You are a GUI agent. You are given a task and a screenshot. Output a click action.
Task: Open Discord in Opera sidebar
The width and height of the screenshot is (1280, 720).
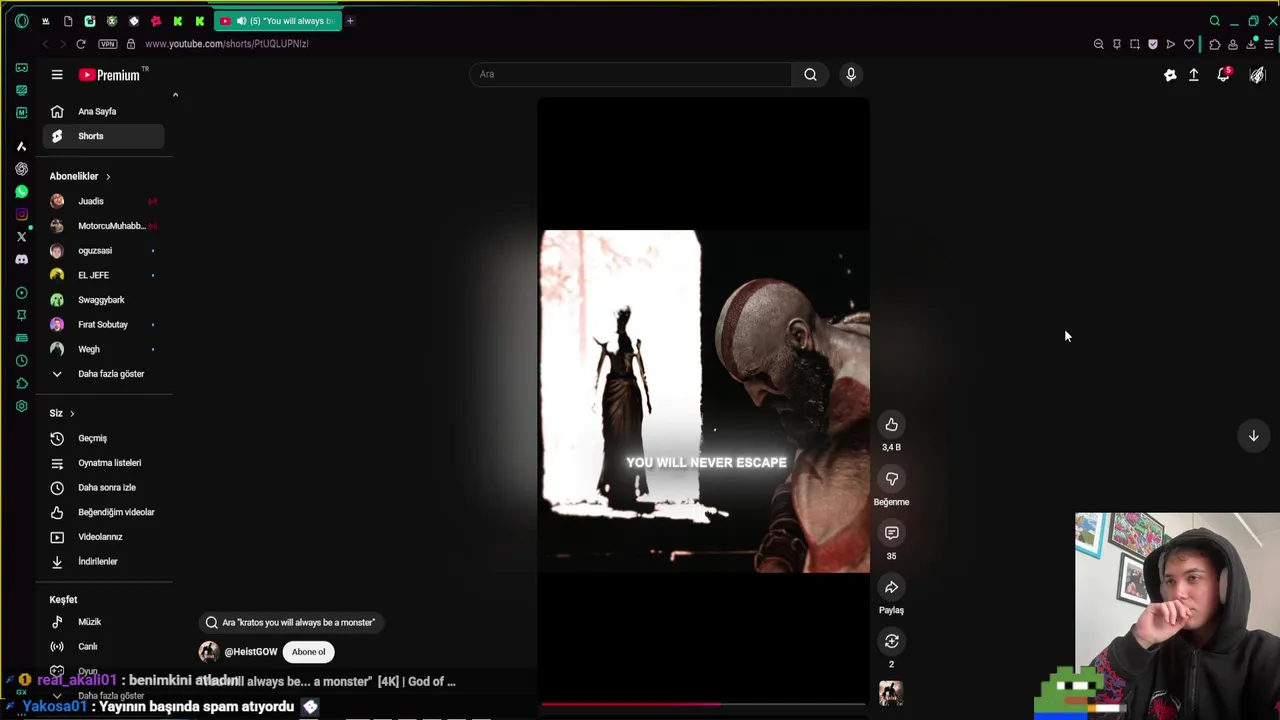22,260
